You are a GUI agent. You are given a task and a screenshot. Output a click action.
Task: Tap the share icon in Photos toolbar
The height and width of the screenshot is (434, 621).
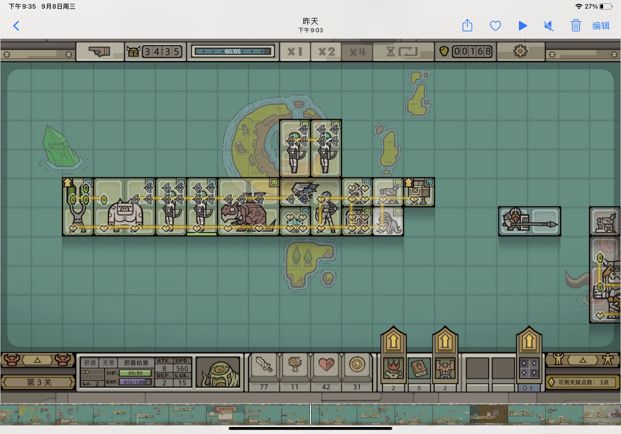coord(467,26)
